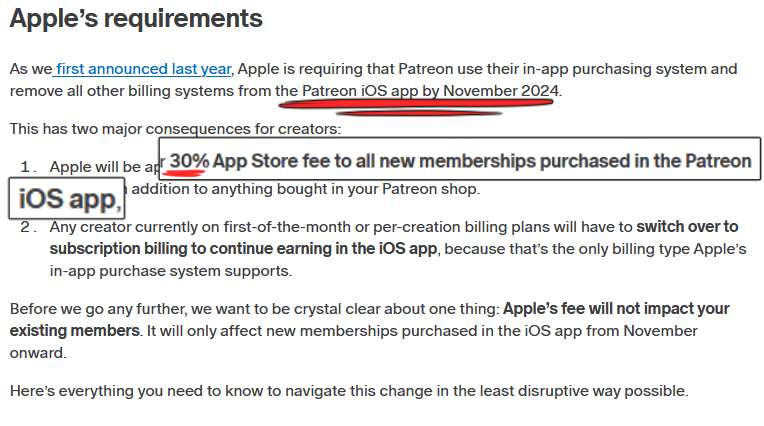Click the red-underlined "30%" figure

(x=189, y=161)
